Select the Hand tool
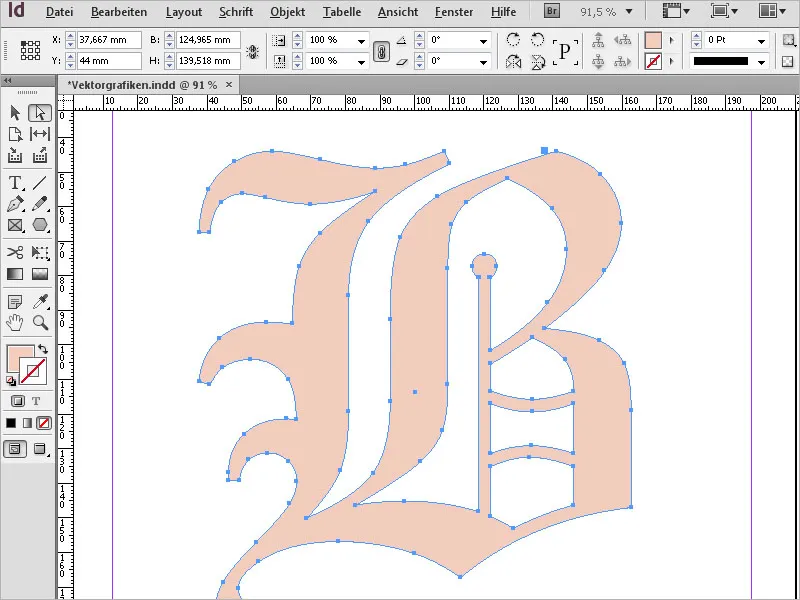 click(x=15, y=322)
